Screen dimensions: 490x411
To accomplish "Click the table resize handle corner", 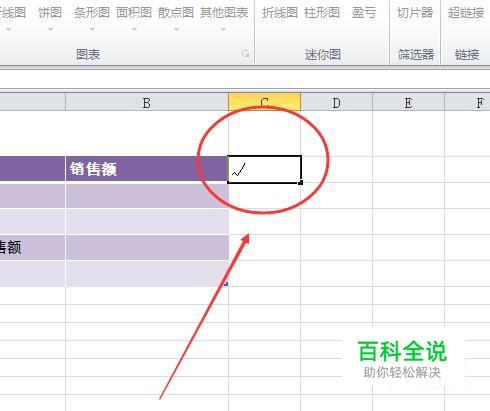I will pos(226,284).
